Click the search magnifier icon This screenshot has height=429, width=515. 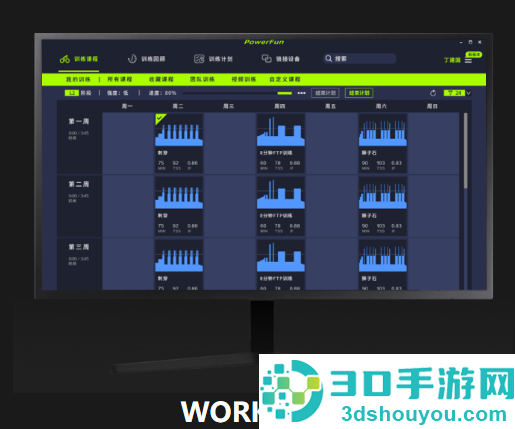[x=328, y=59]
